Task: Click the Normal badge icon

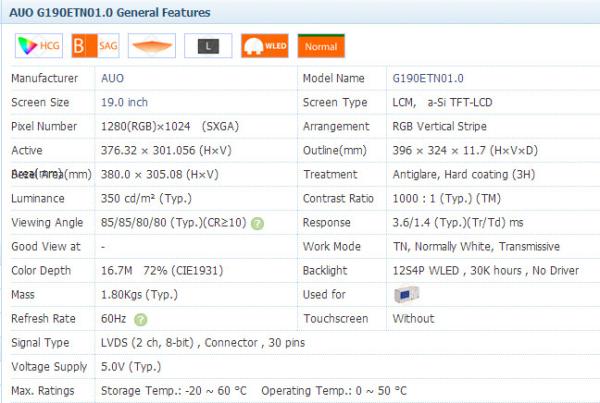Action: [x=321, y=46]
